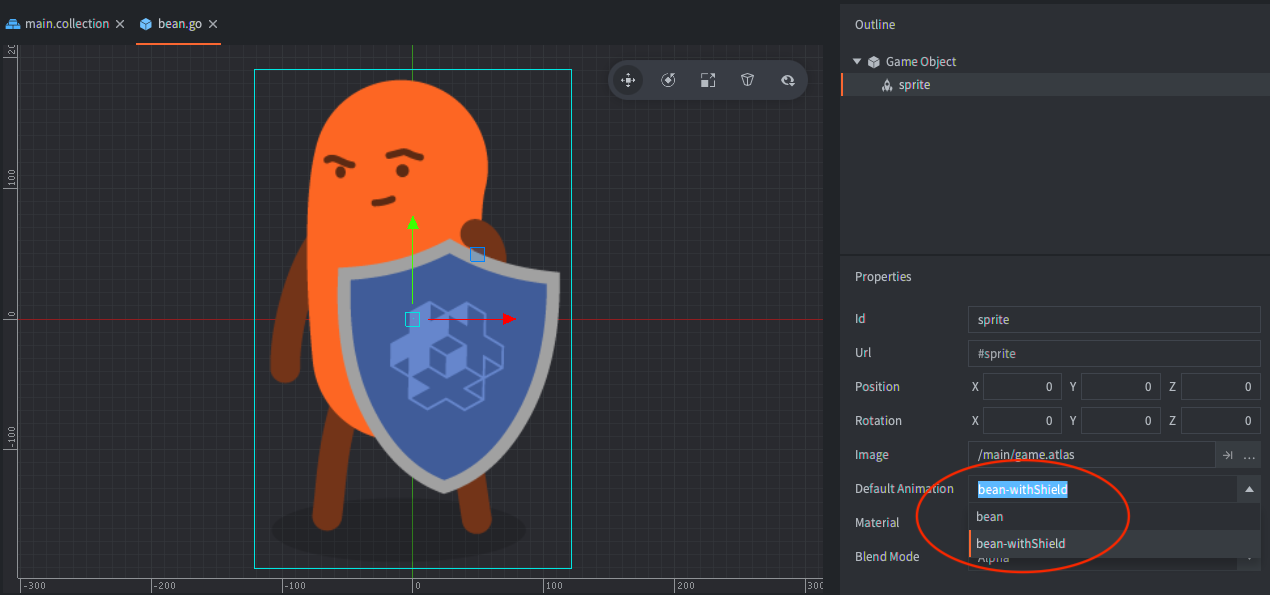The height and width of the screenshot is (595, 1270).
Task: Click the sprite component icon in Outline
Action: 886,85
